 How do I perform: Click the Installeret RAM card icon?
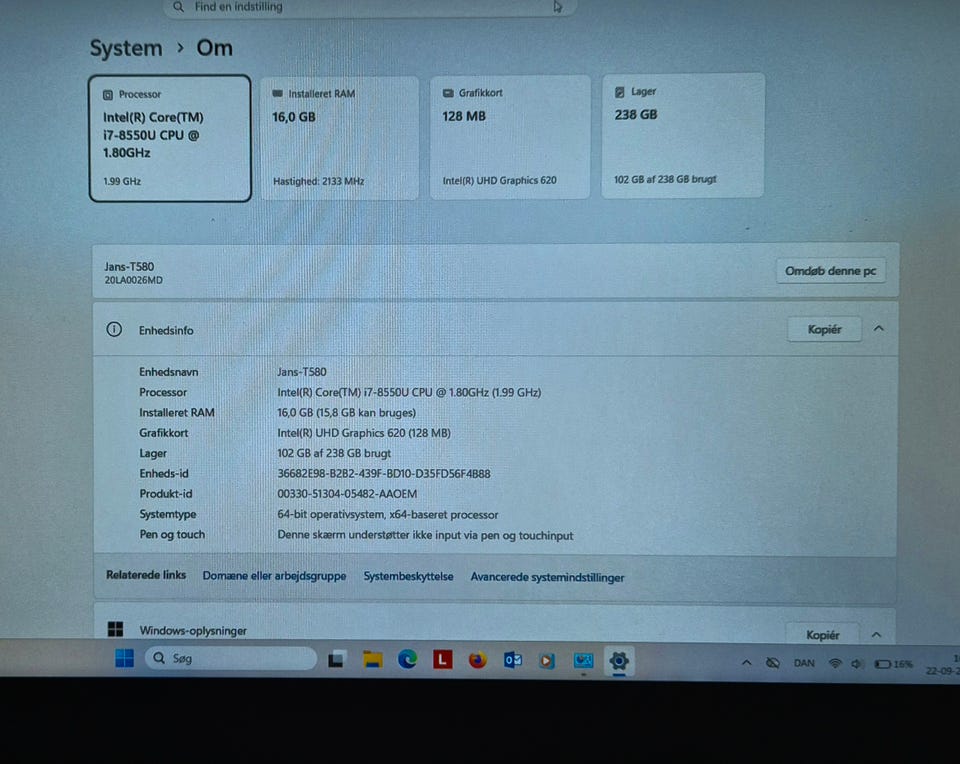pyautogui.click(x=277, y=94)
